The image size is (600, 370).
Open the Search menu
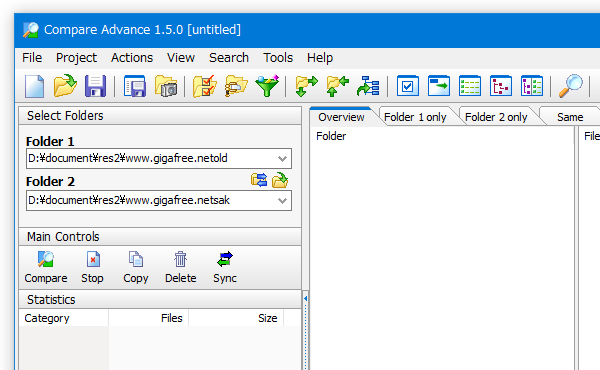[x=229, y=58]
